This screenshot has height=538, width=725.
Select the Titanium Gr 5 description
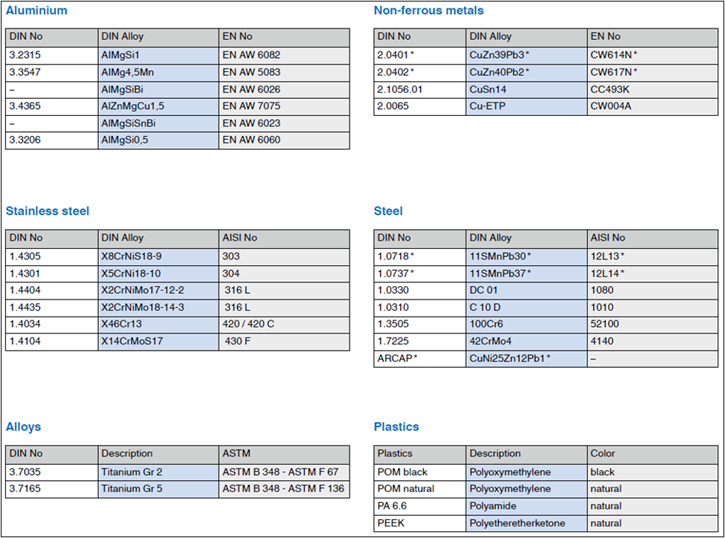click(138, 490)
